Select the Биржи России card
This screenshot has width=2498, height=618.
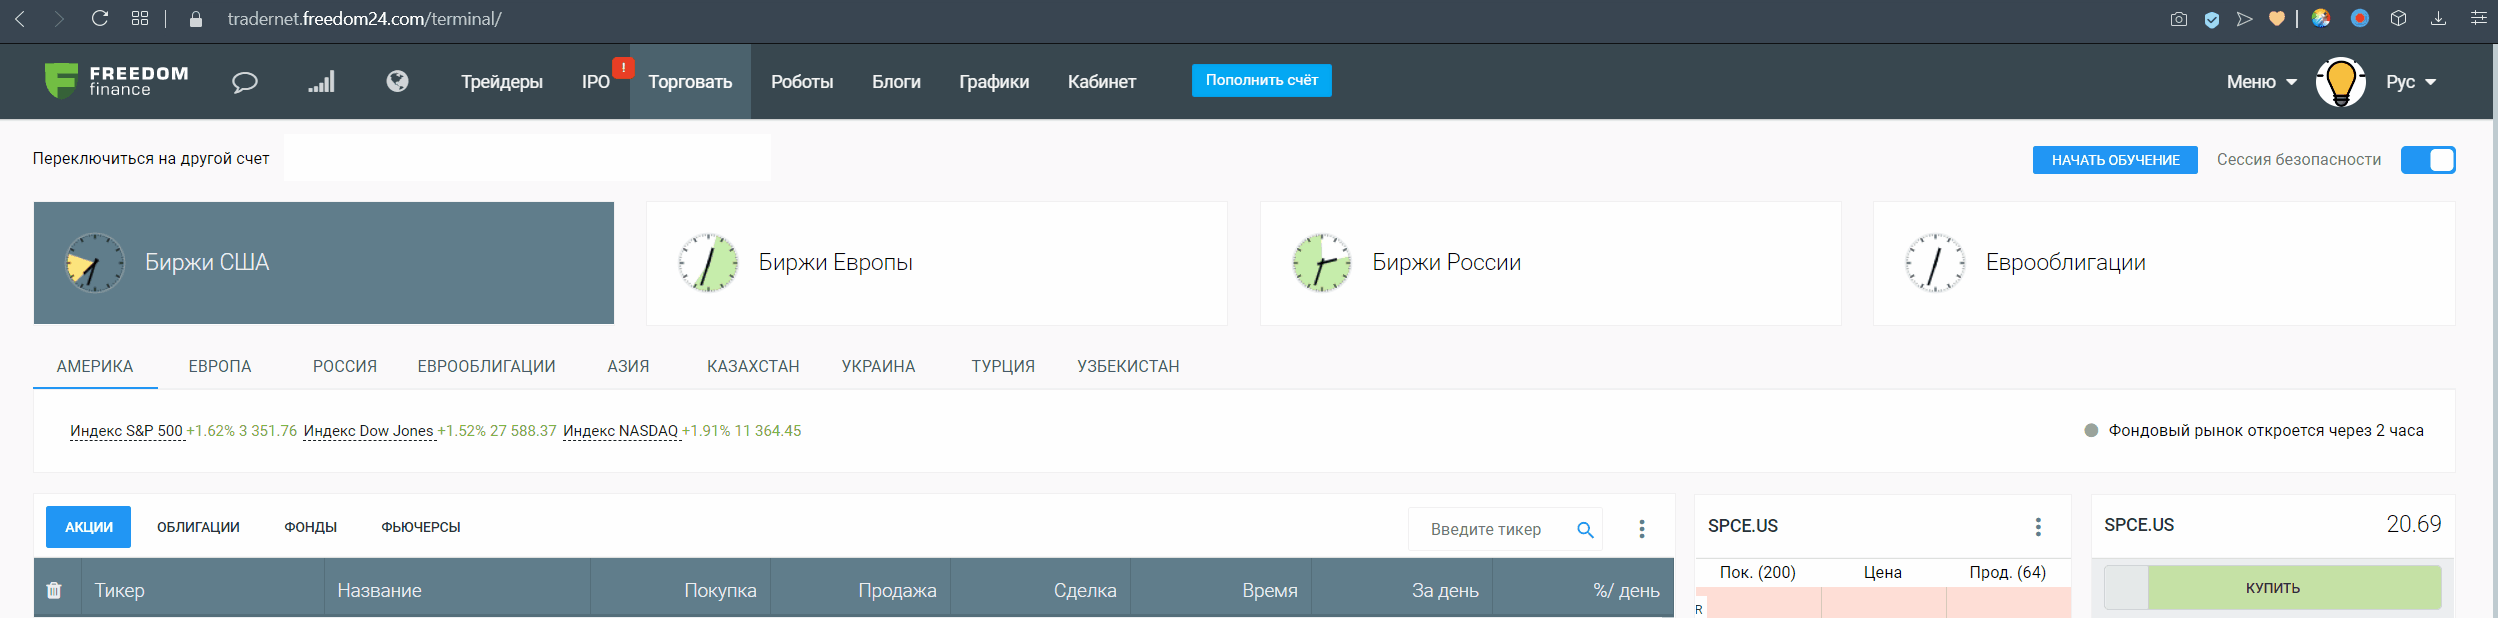click(x=1551, y=263)
